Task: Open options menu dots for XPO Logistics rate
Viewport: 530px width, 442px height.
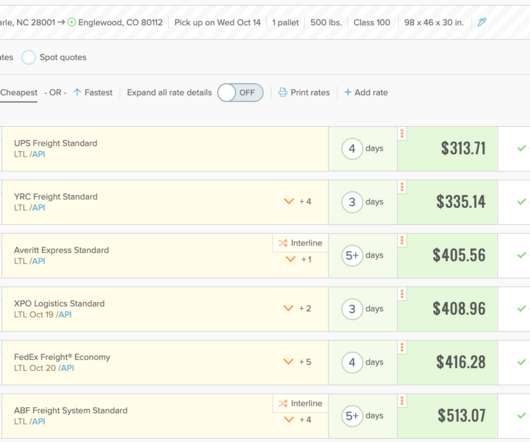Action: tap(402, 294)
